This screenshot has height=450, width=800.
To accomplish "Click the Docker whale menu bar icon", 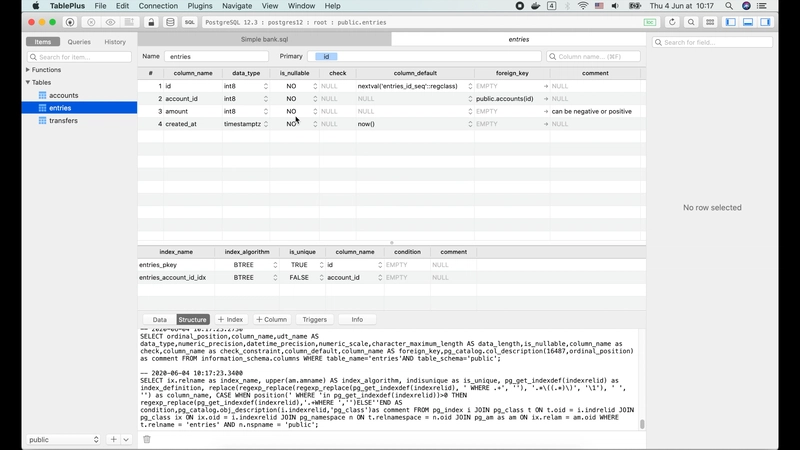I will tap(535, 6).
